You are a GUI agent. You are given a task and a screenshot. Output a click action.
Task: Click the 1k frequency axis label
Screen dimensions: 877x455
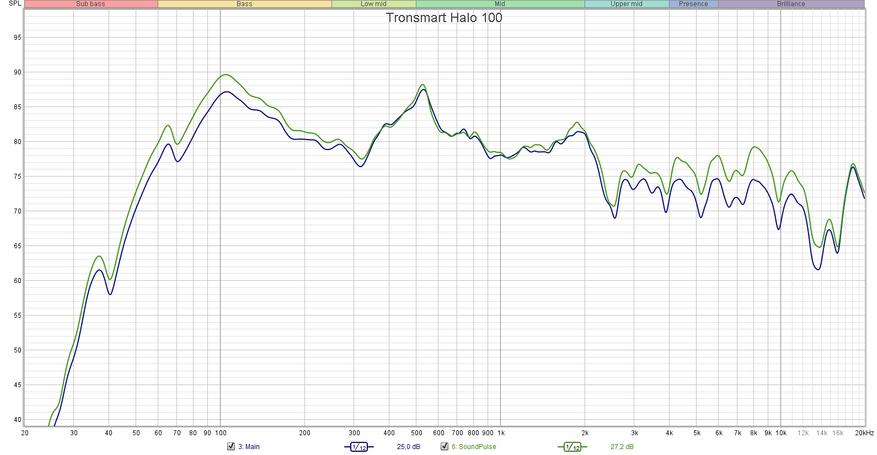(501, 433)
